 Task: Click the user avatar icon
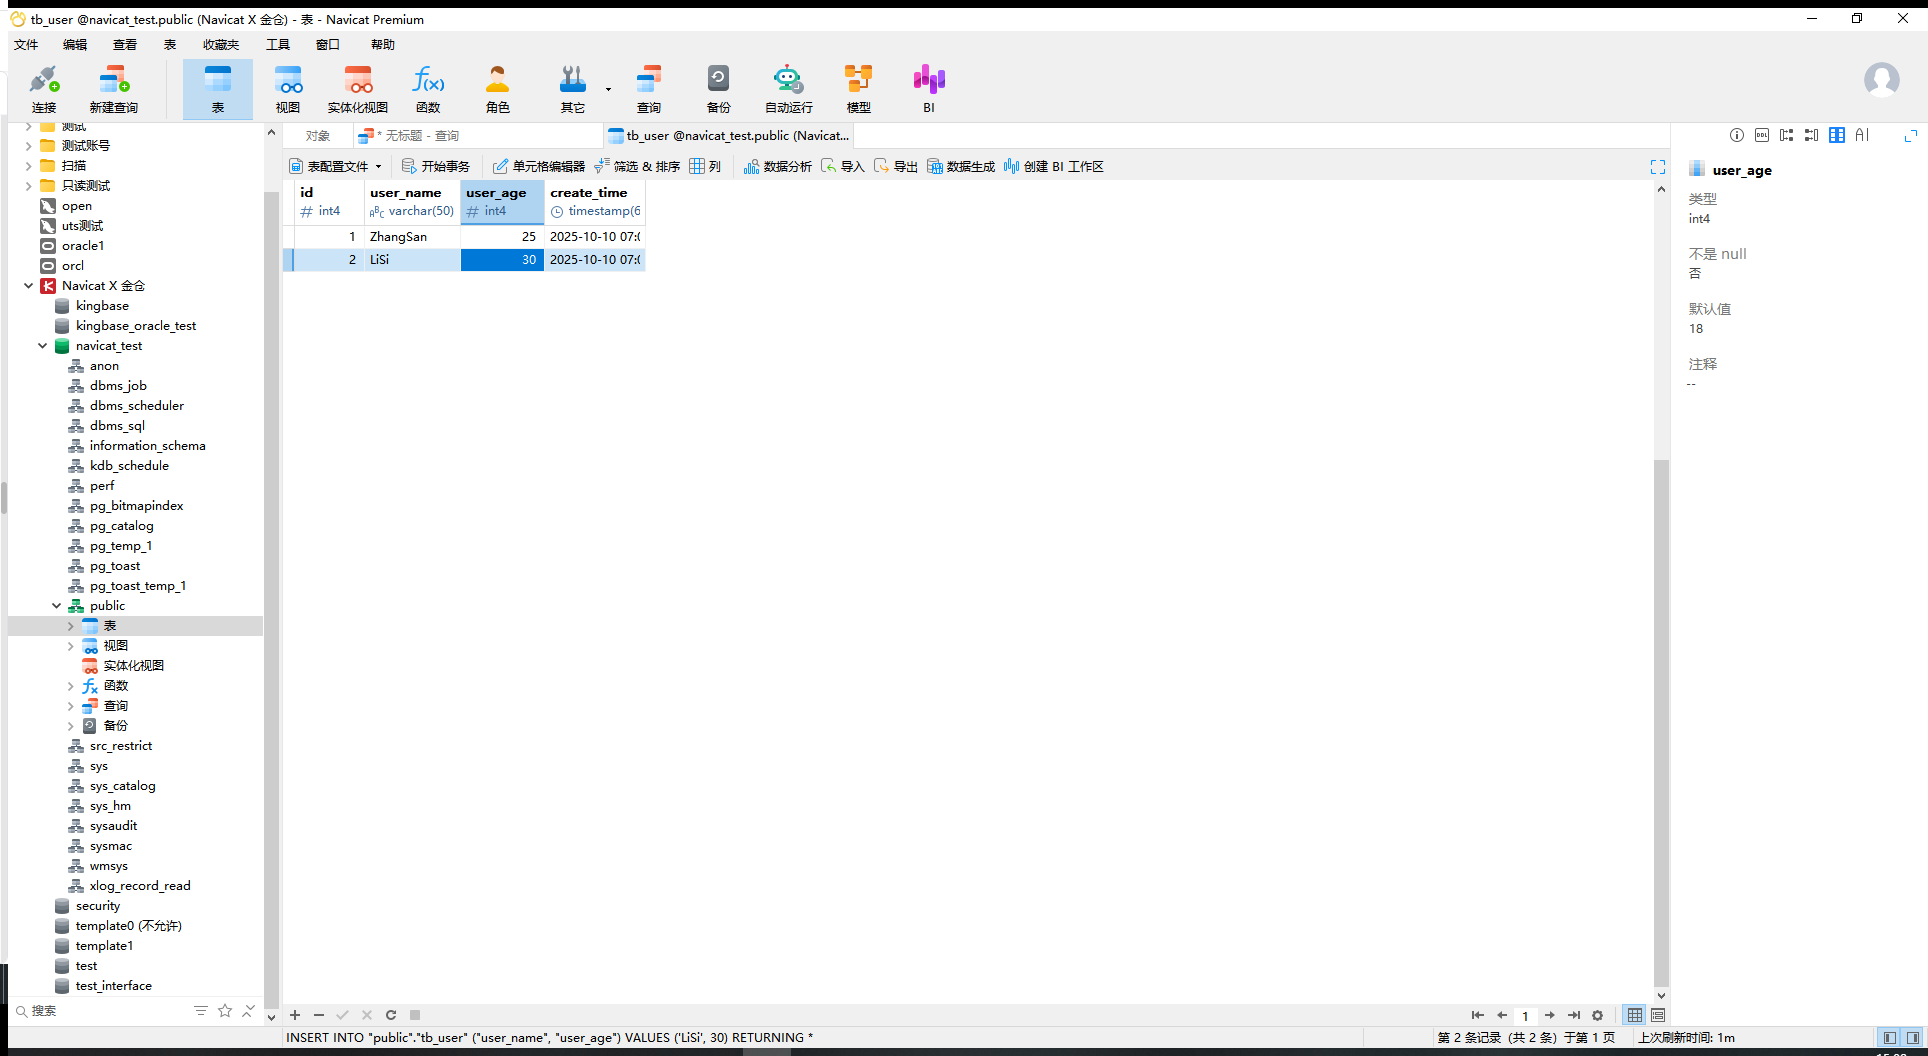(1882, 80)
